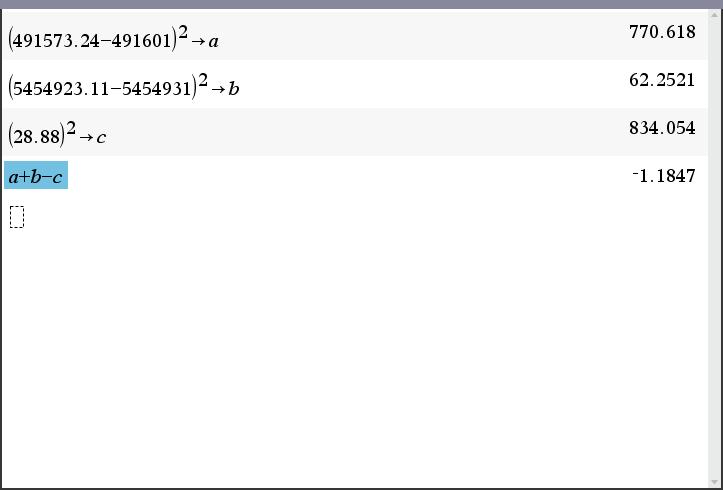Click the number 5454923.11 in the second expression
This screenshot has height=490, width=723.
tap(61, 89)
